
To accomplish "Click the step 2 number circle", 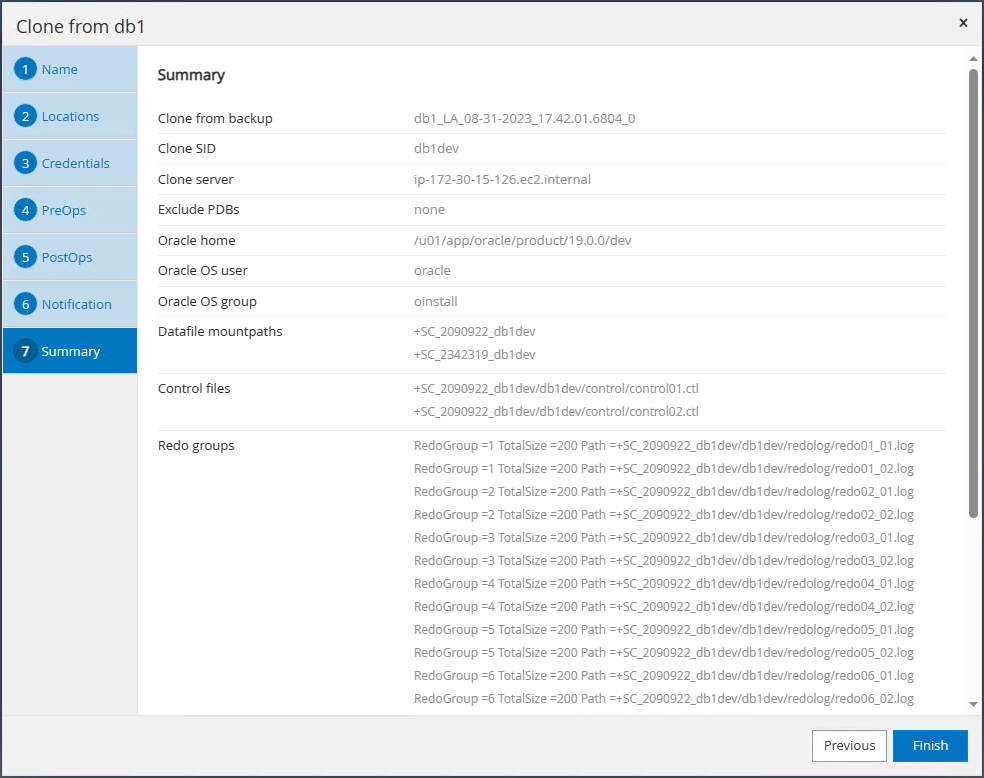I will pyautogui.click(x=26, y=117).
